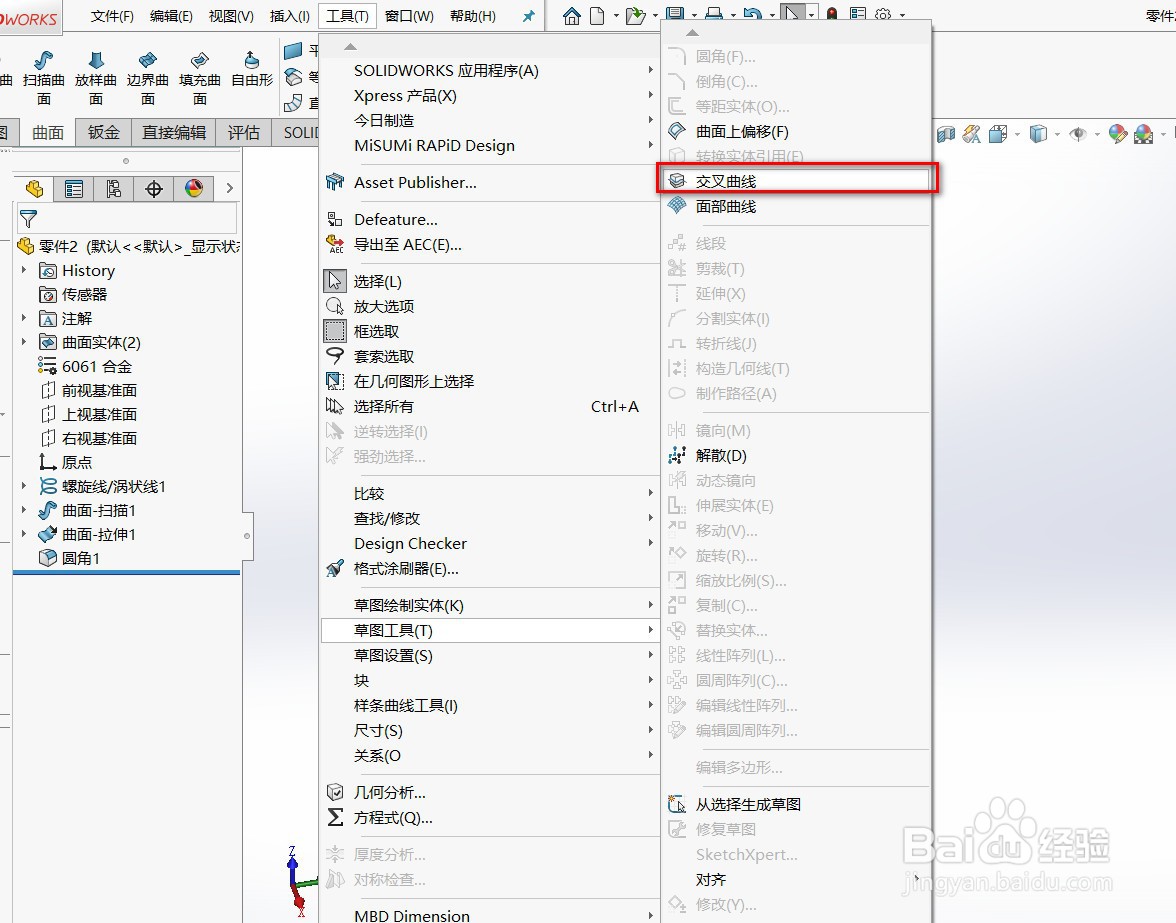Select 曲面上偏移(F) in submenu
The image size is (1176, 923).
pos(797,131)
